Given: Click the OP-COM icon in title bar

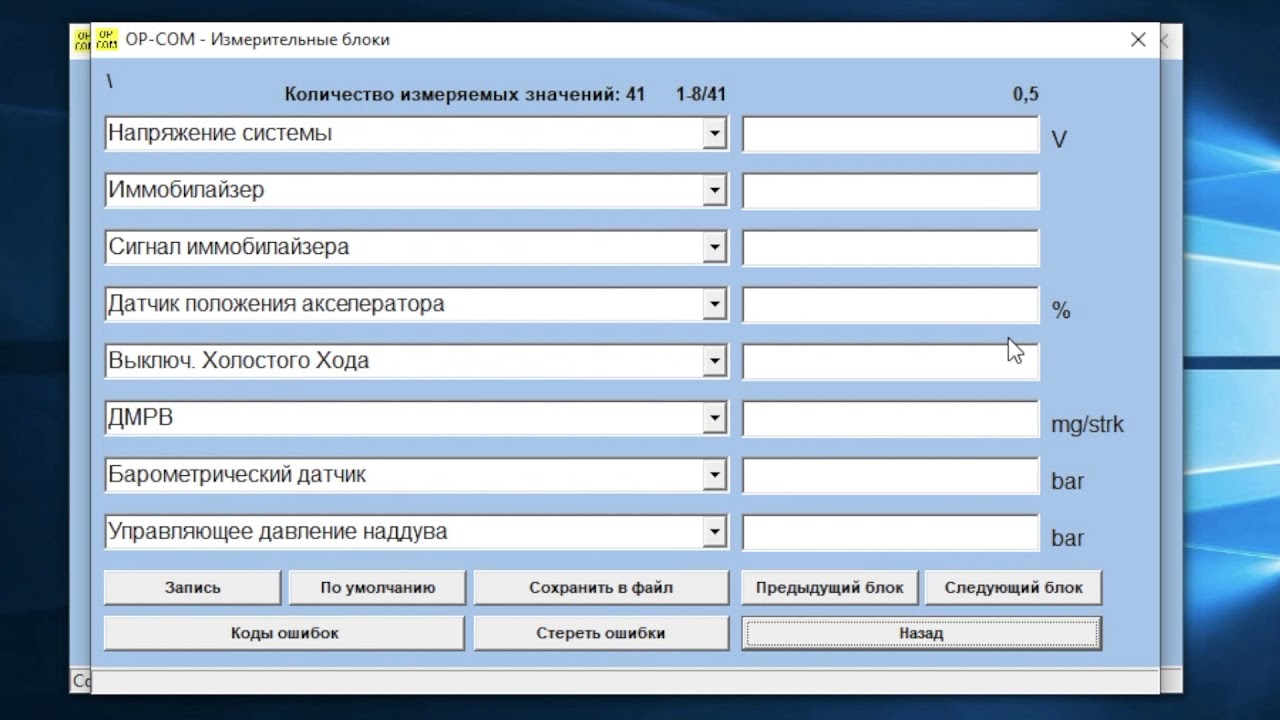Looking at the screenshot, I should (x=107, y=40).
